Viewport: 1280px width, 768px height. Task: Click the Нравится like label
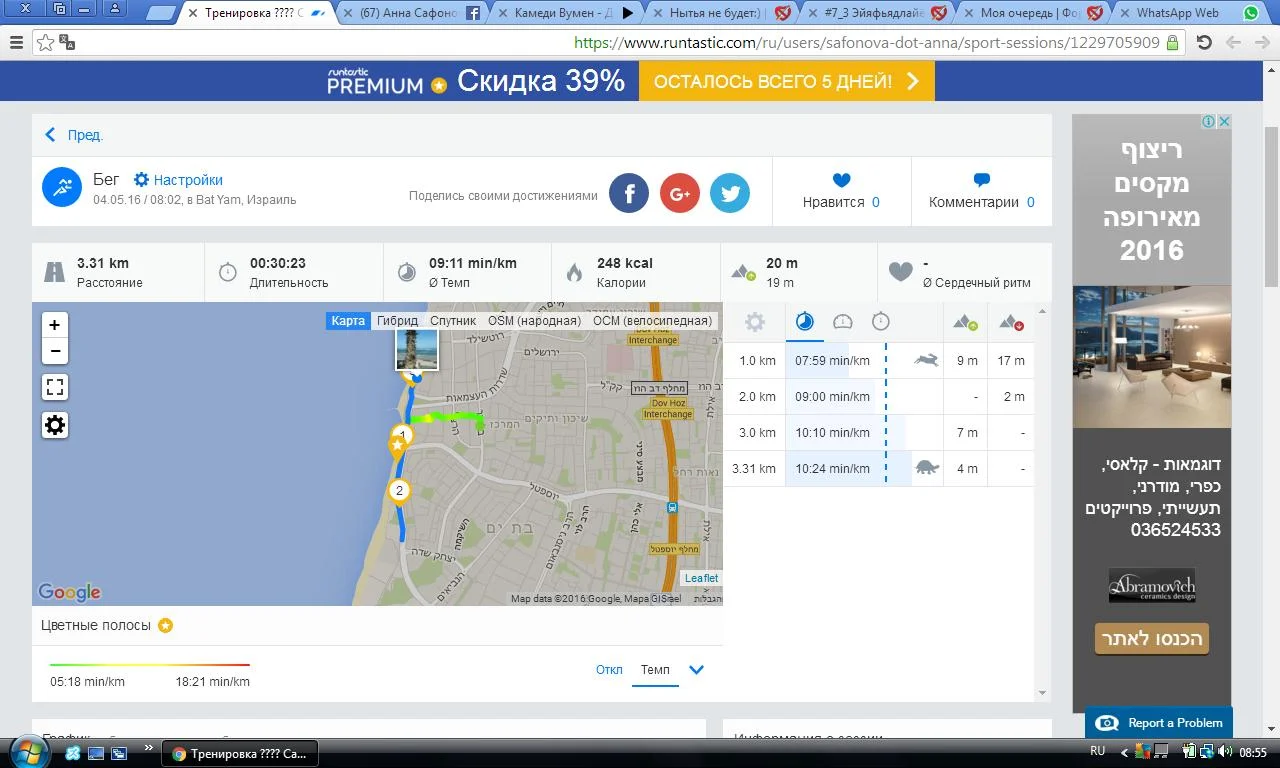pos(833,202)
